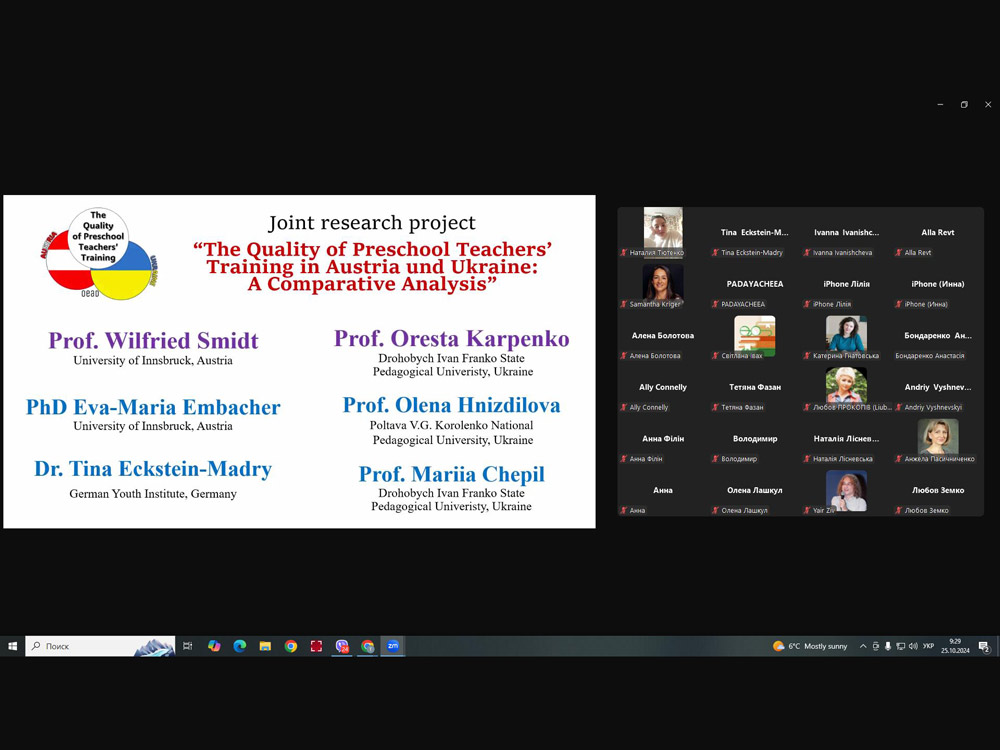Open the clock and date flyout
The height and width of the screenshot is (750, 1000).
pos(955,646)
